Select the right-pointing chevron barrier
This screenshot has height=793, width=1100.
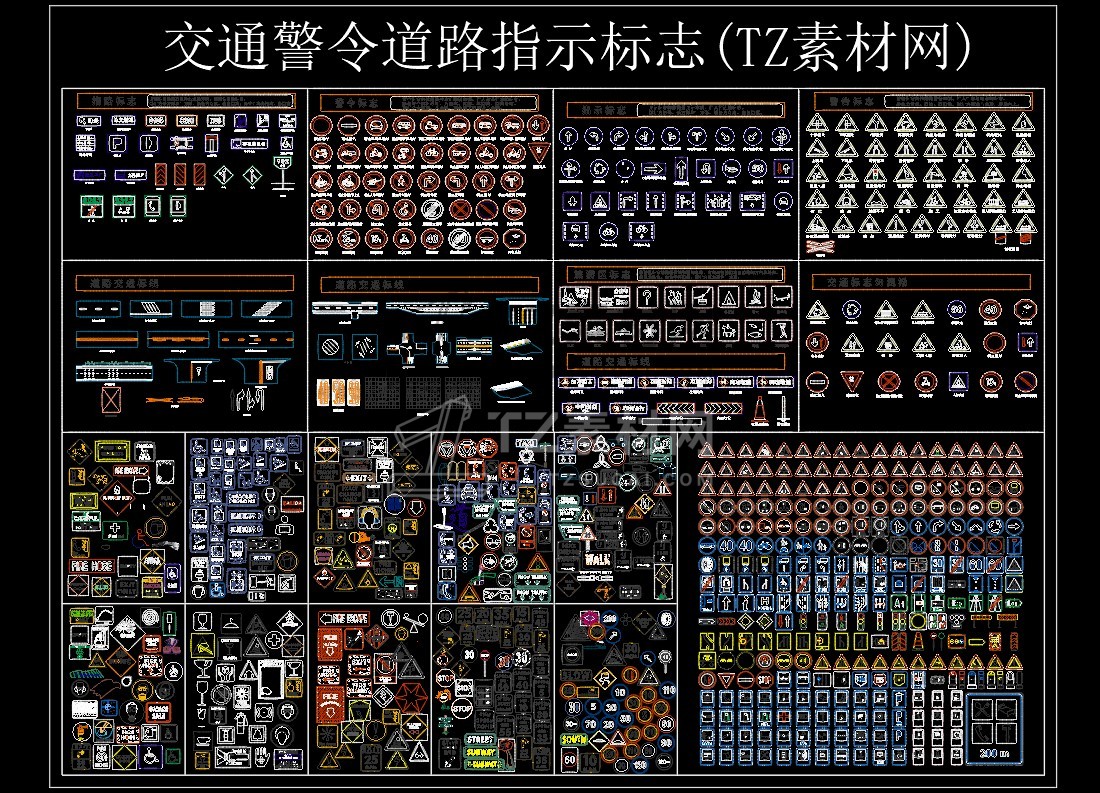723,408
